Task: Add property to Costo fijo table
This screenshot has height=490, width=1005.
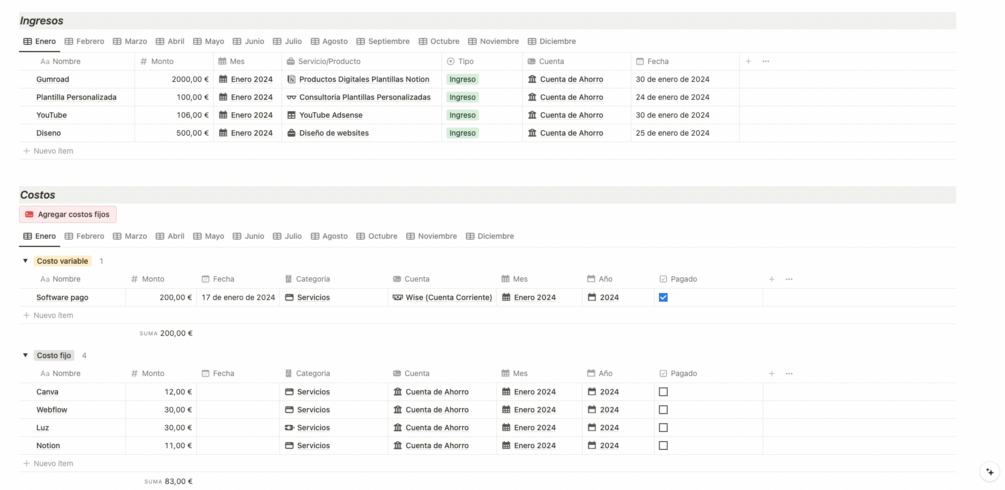Action: coord(772,373)
